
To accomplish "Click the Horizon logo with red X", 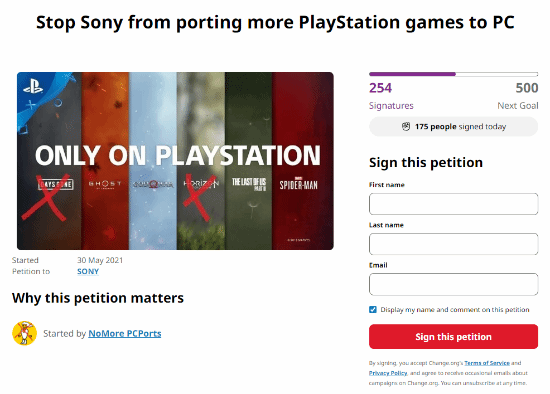I will tap(201, 183).
